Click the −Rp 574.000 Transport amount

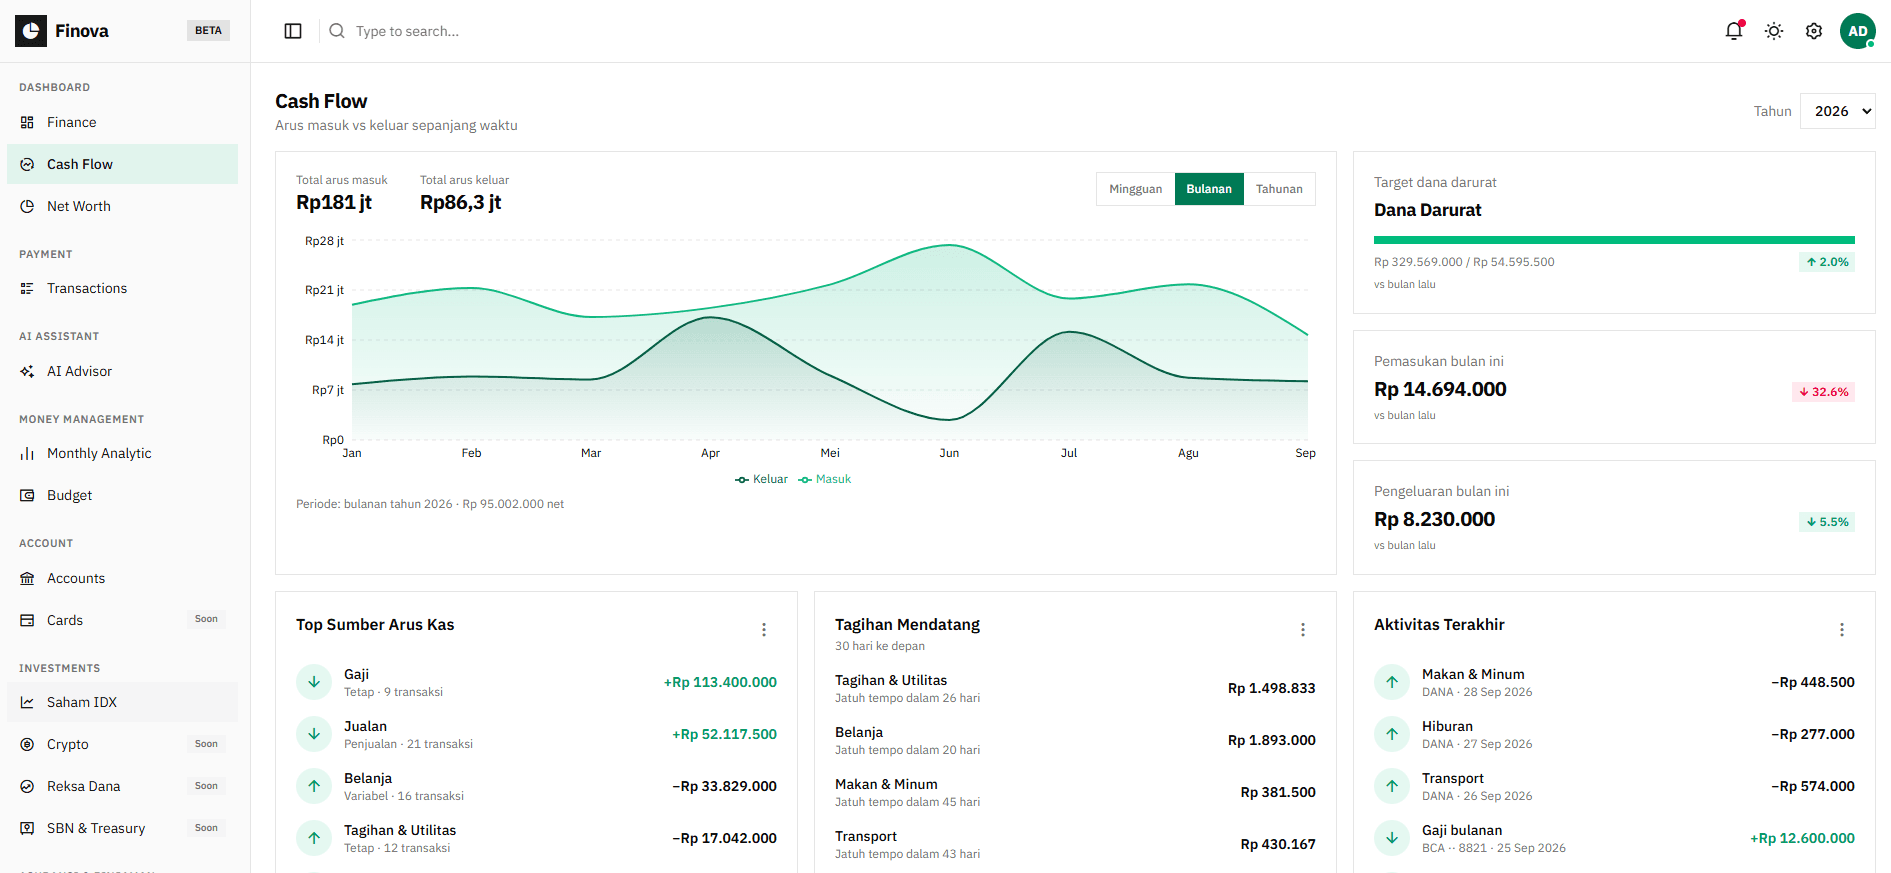click(1813, 786)
